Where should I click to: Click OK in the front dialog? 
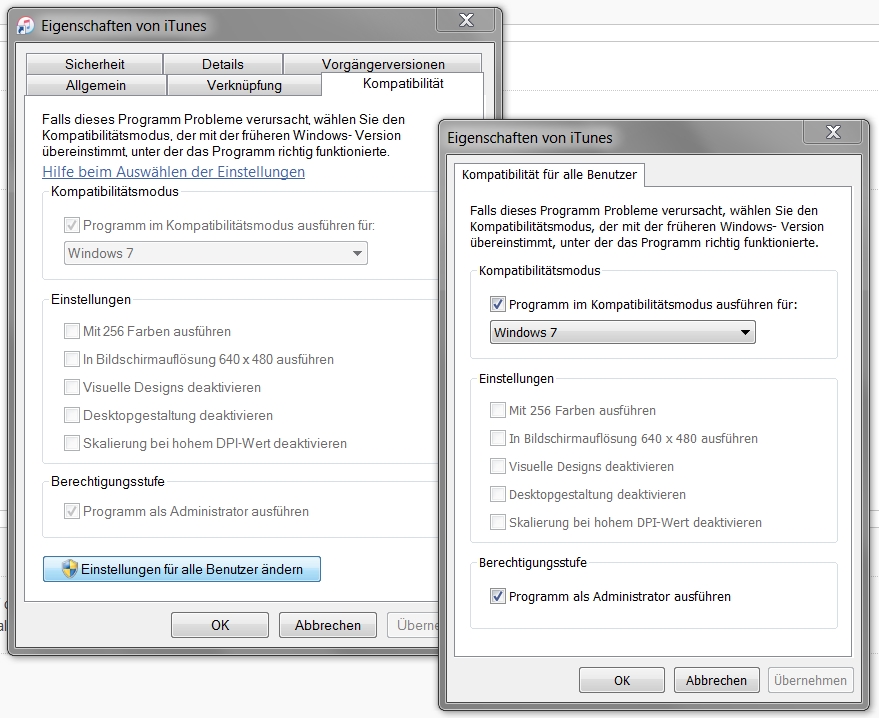point(622,680)
